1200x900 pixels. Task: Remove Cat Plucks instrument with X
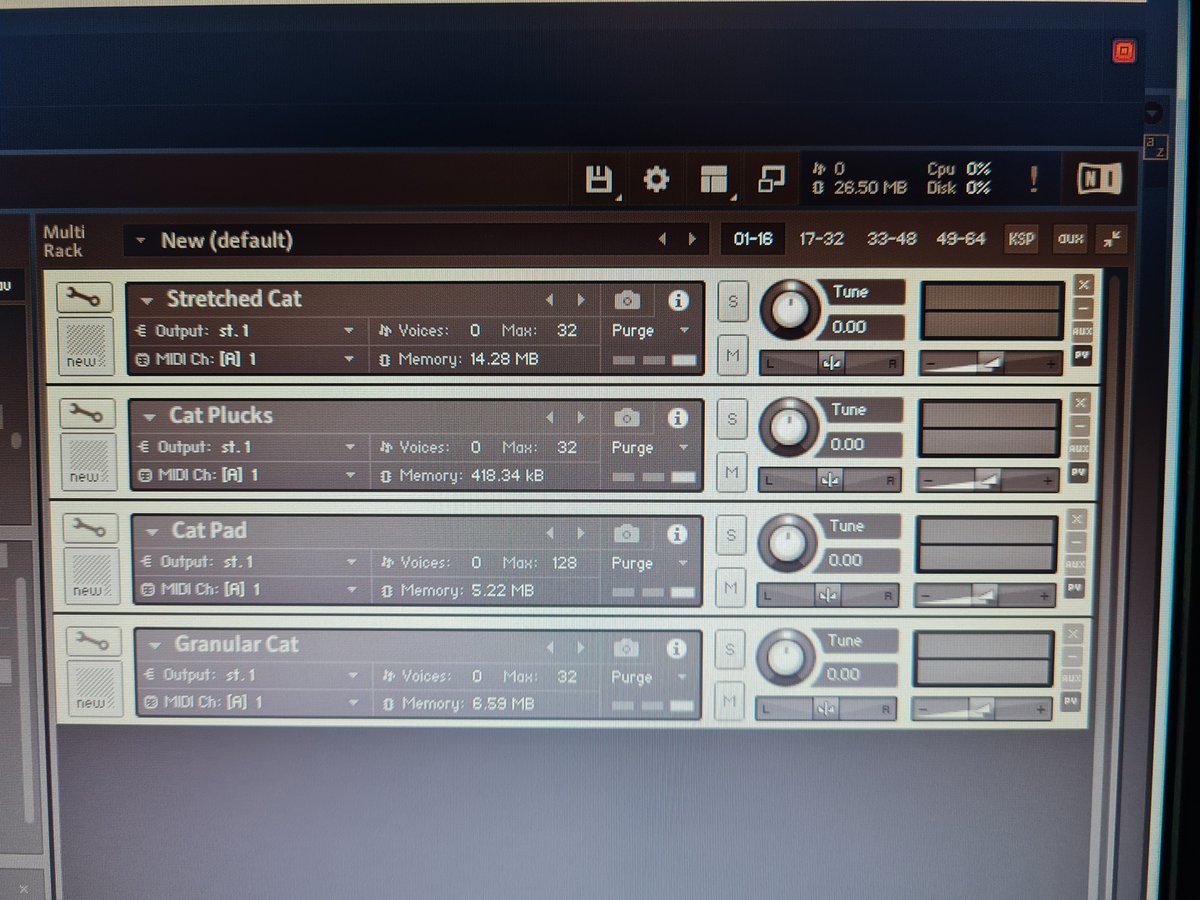click(1080, 402)
